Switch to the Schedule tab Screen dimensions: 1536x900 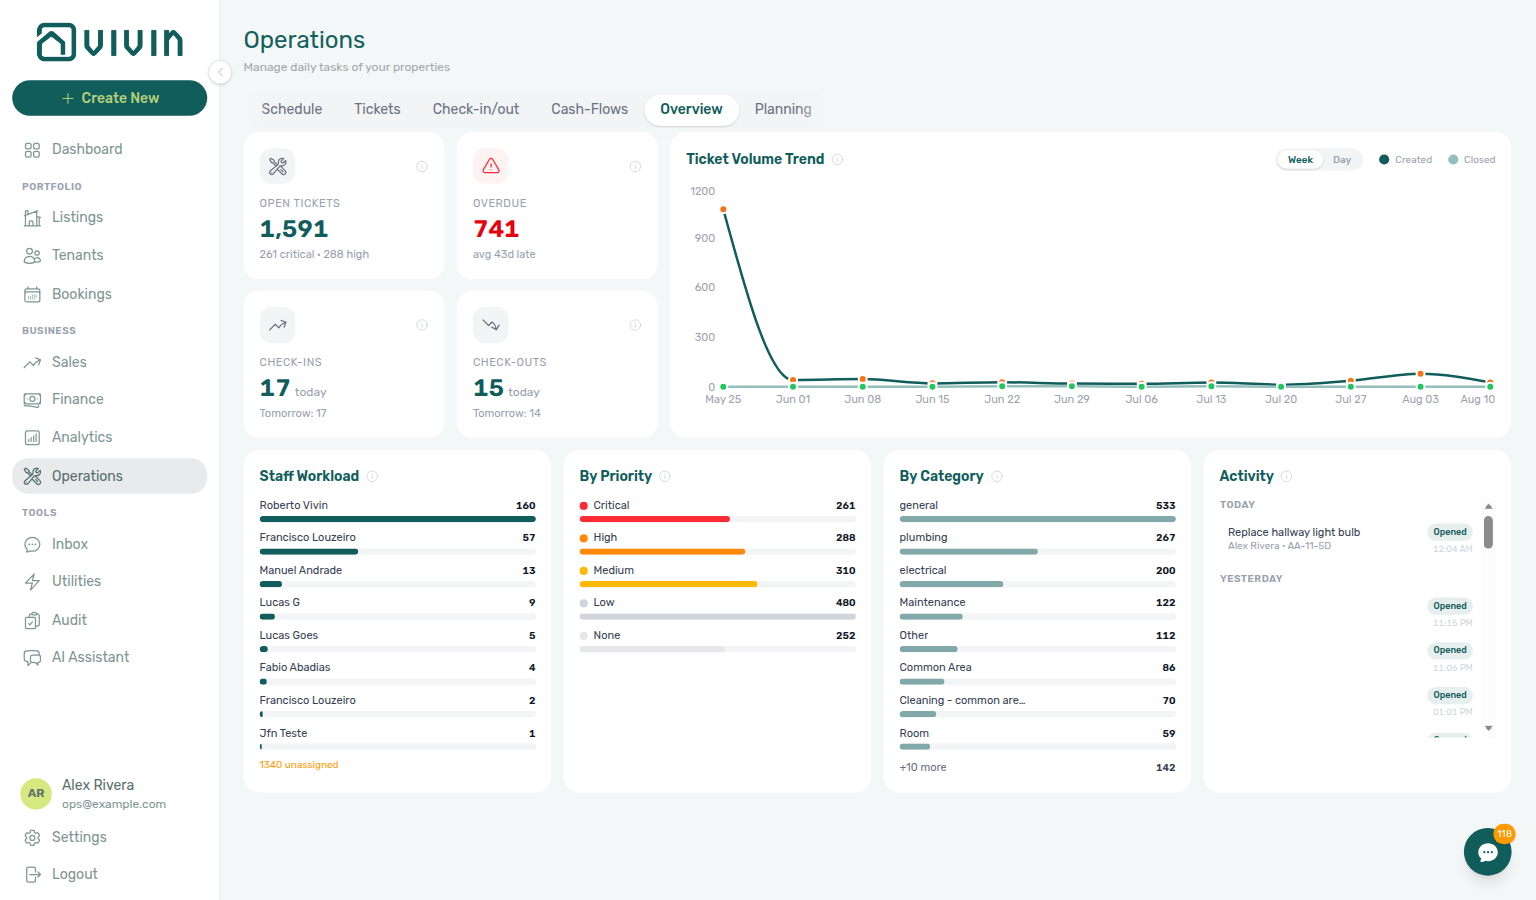(x=292, y=109)
